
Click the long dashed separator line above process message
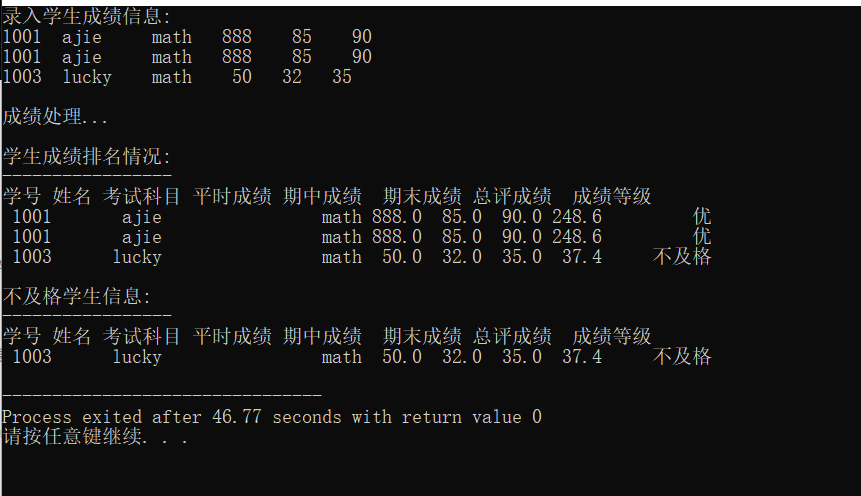coord(162,395)
